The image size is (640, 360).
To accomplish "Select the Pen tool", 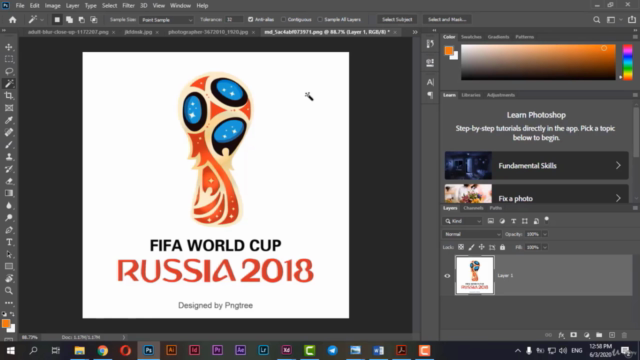I will [x=9, y=230].
